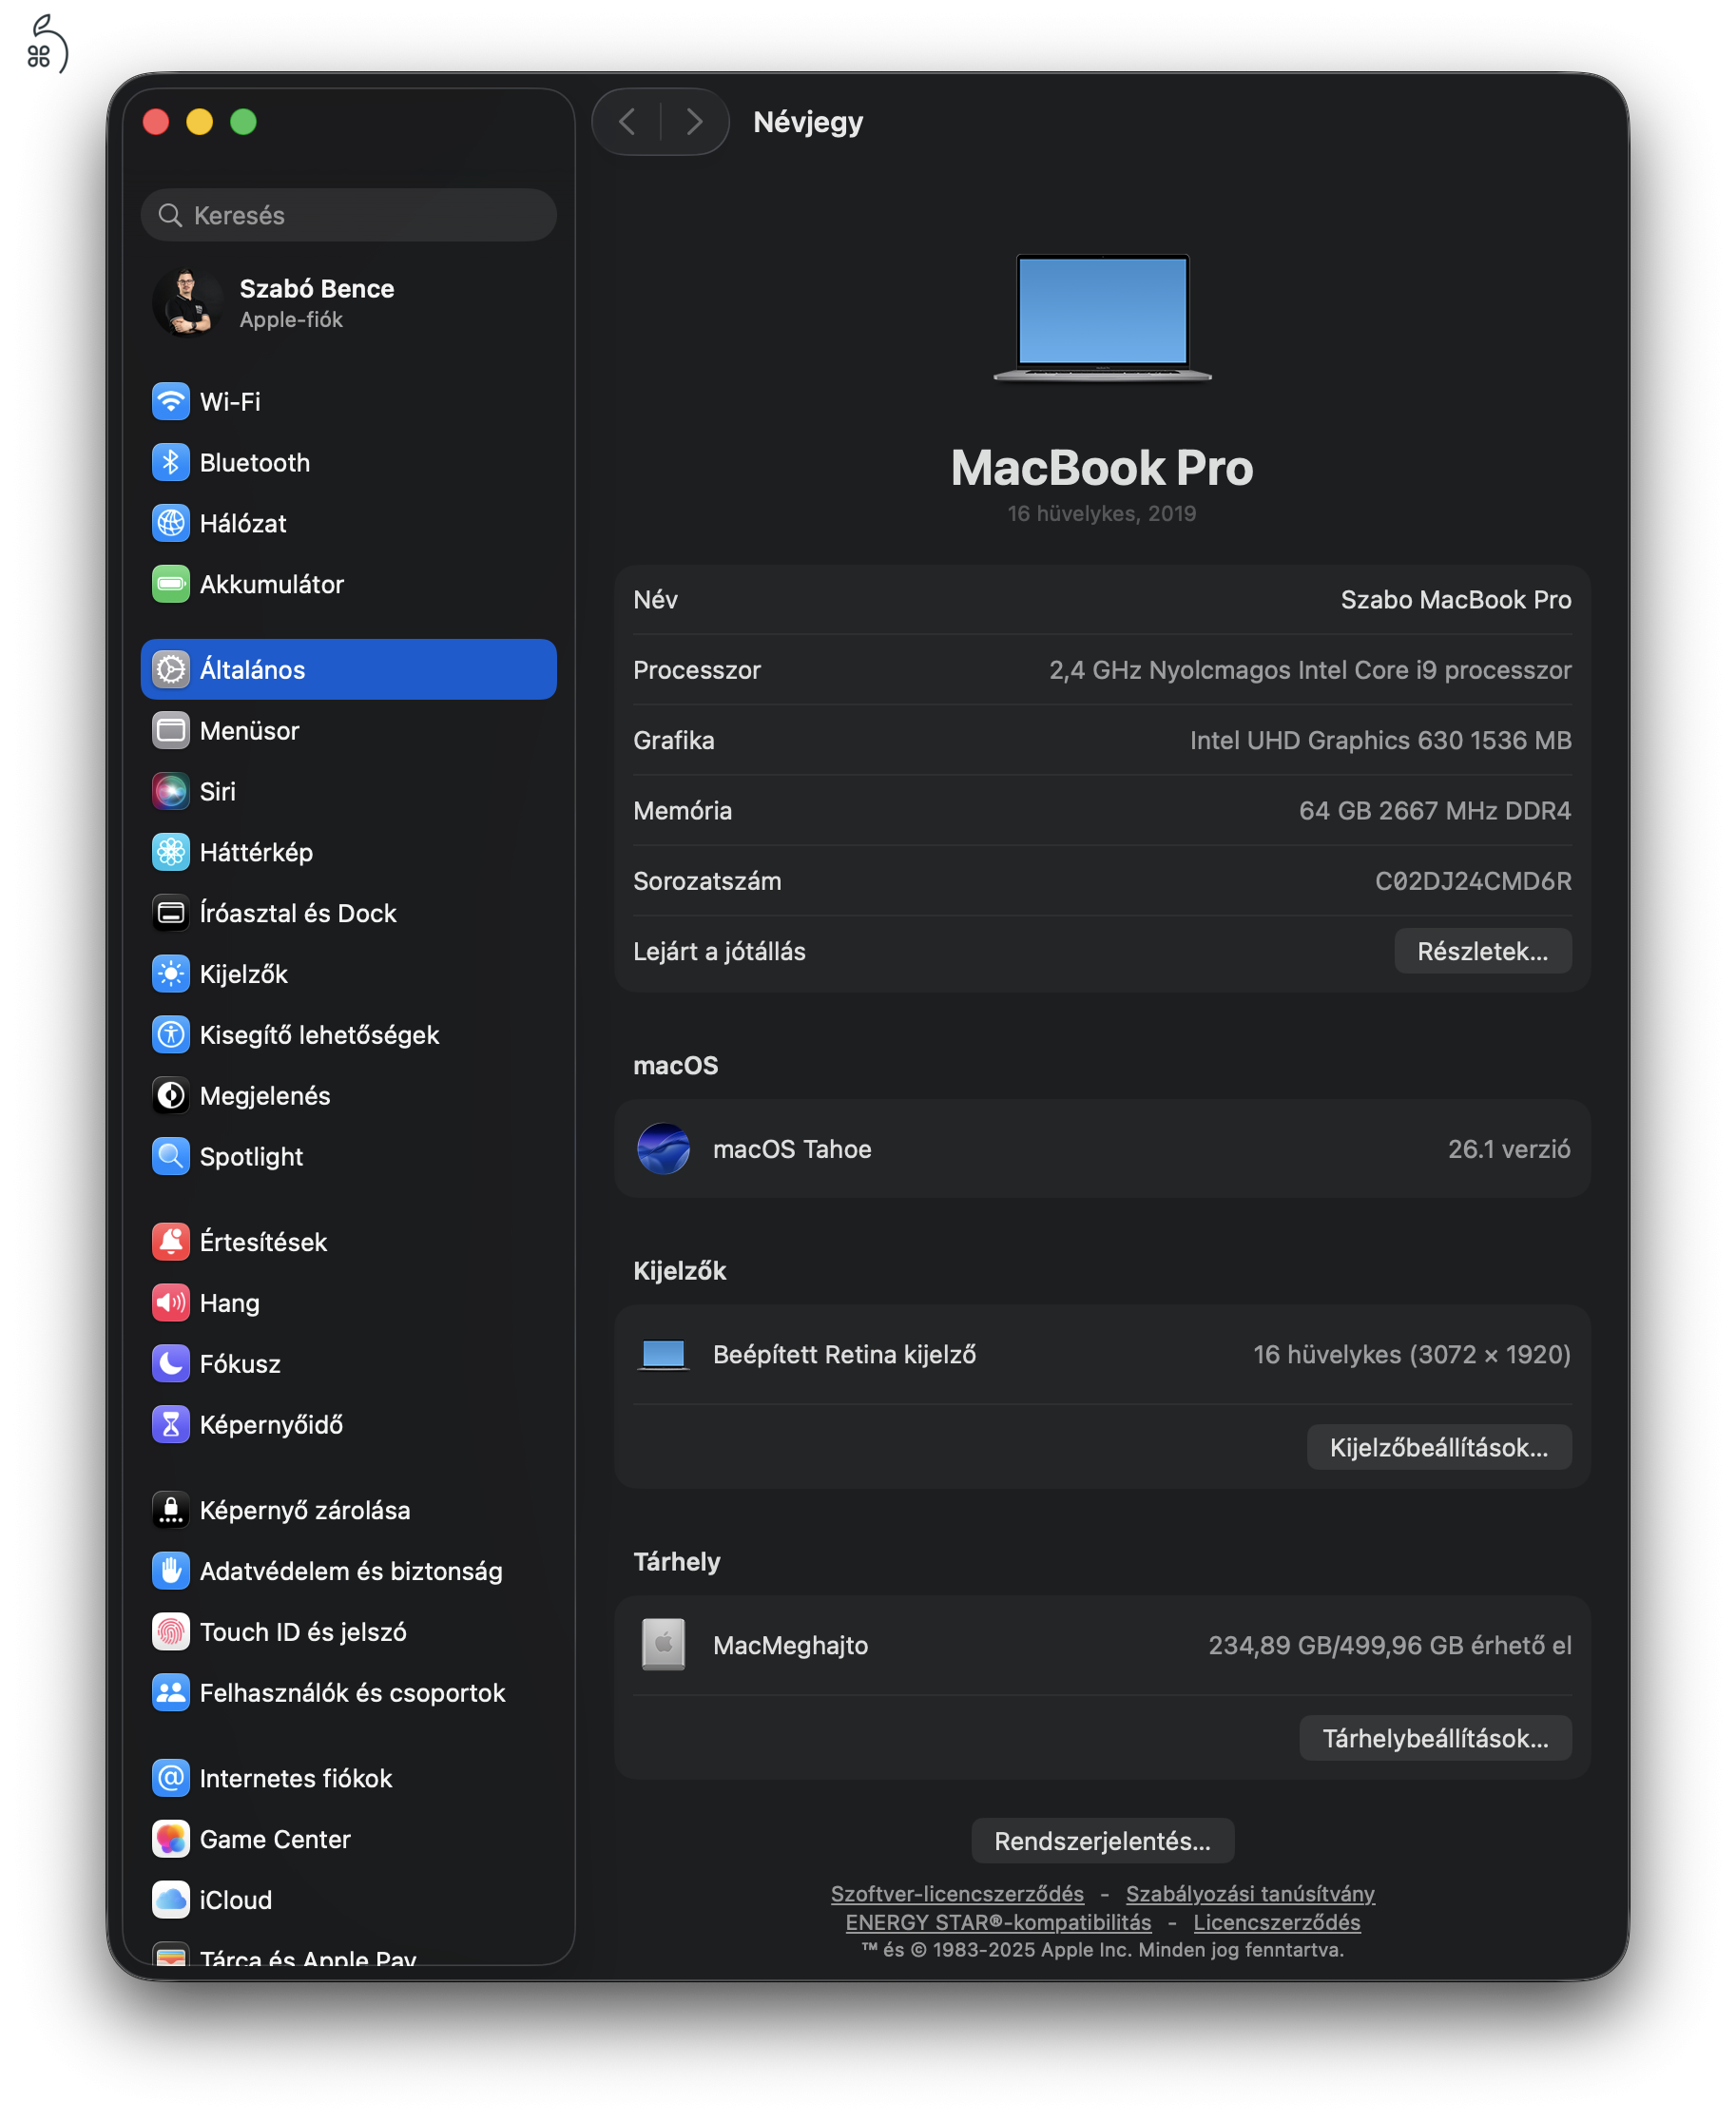Open Akkumulátor battery settings
The height and width of the screenshot is (2122, 1736).
point(271,584)
